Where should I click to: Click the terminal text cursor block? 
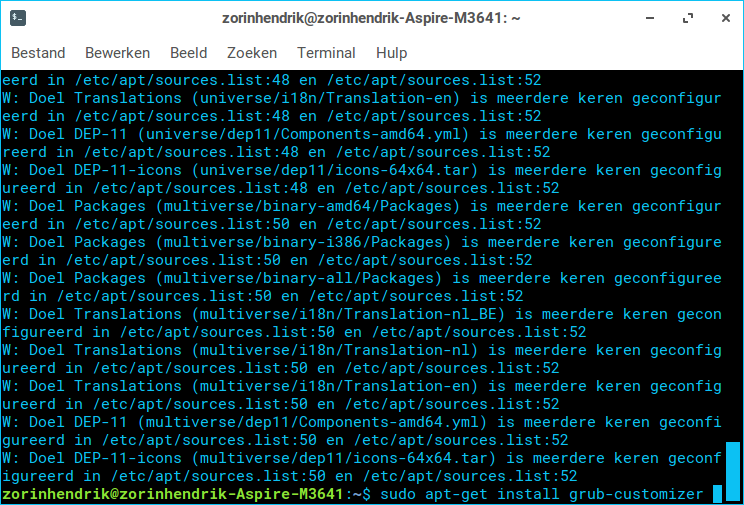point(717,494)
